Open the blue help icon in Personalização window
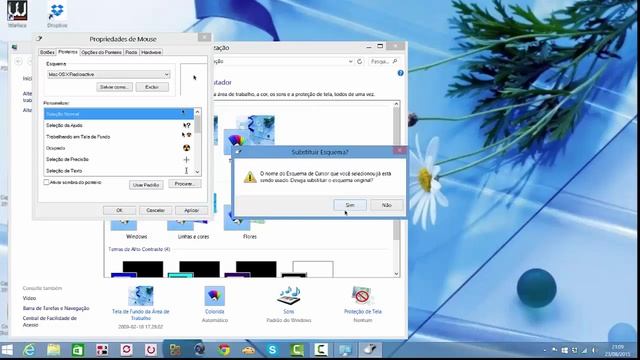Image resolution: width=640 pixels, height=360 pixels. [400, 73]
